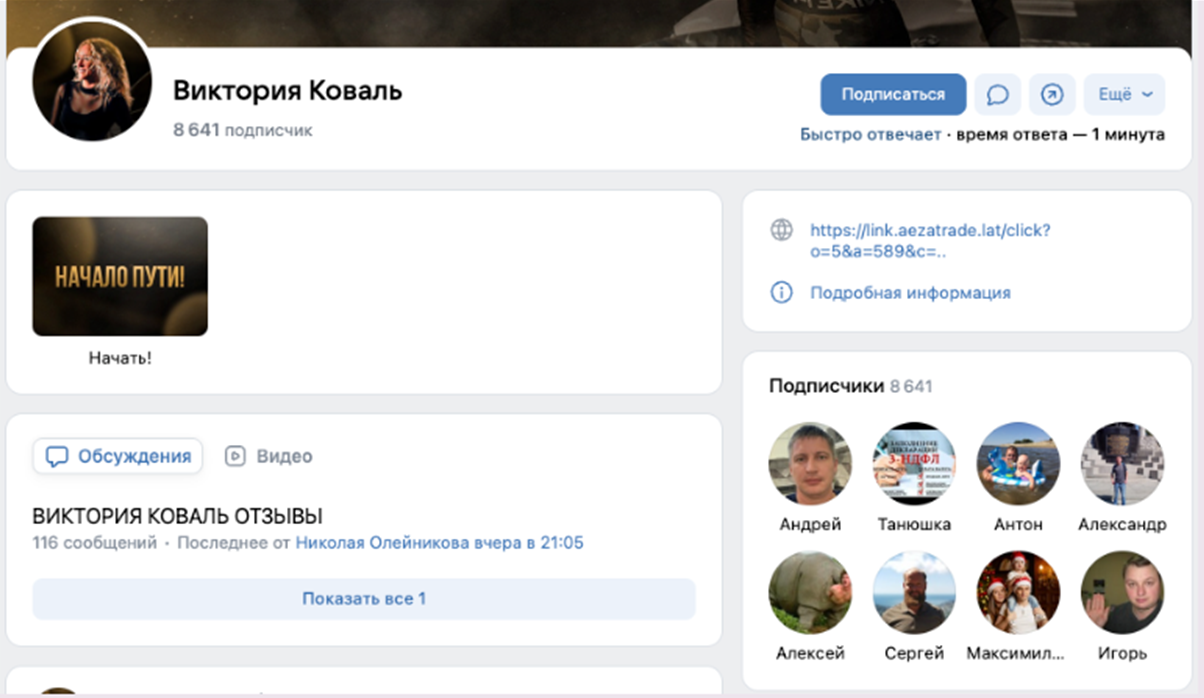1204x698 pixels.
Task: Switch to the Обсуждения tab
Action: pos(118,456)
